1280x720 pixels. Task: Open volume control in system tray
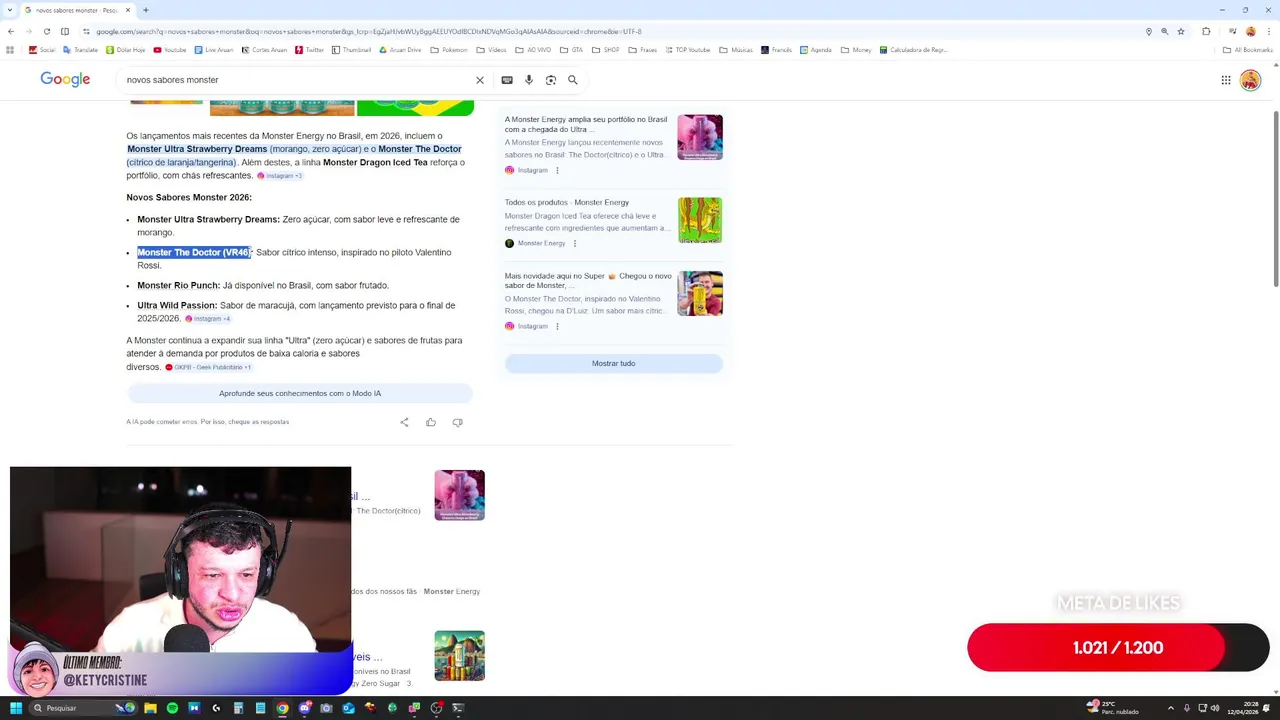coord(1215,708)
